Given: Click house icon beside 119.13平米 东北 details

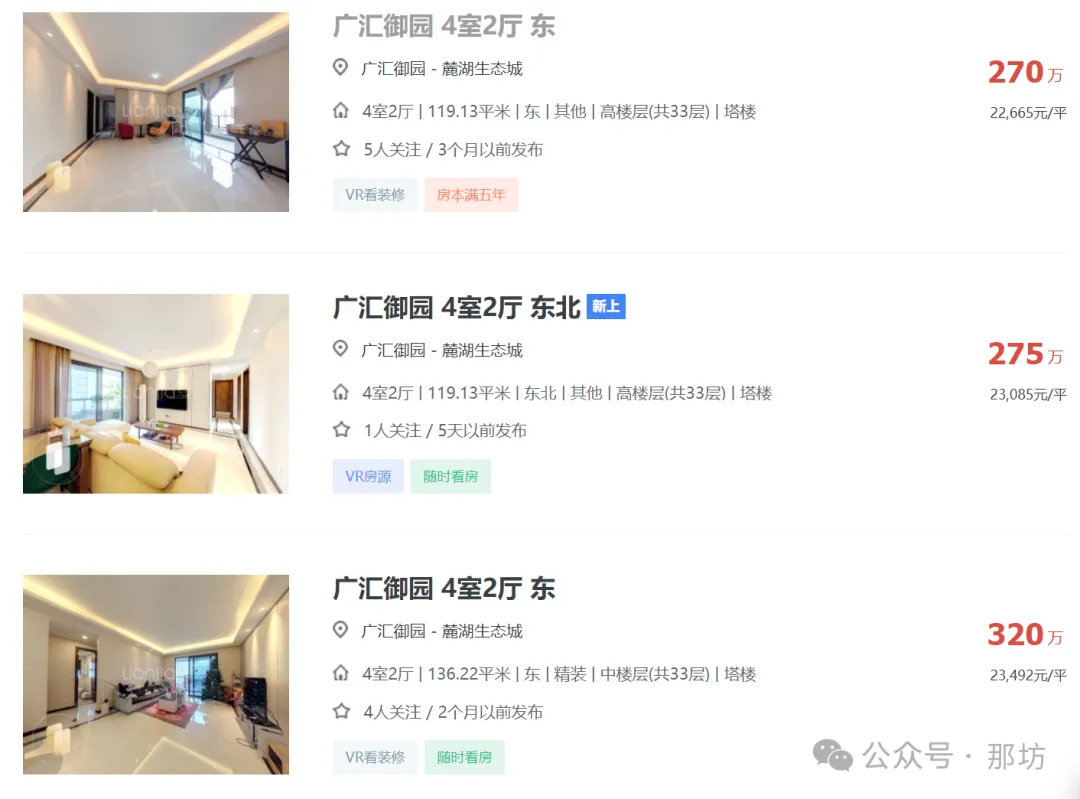Looking at the screenshot, I should (341, 393).
